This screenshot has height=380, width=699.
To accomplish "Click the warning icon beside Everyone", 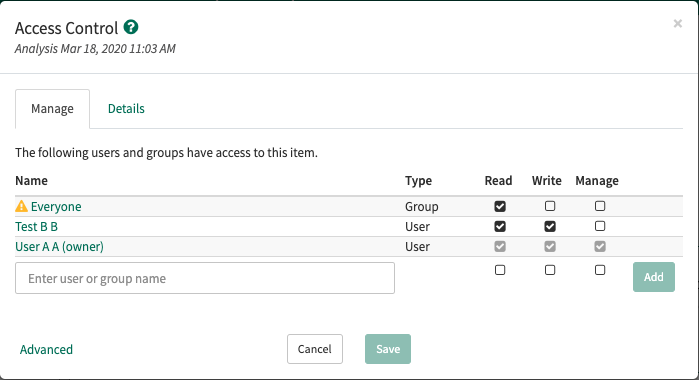I will click(21, 206).
